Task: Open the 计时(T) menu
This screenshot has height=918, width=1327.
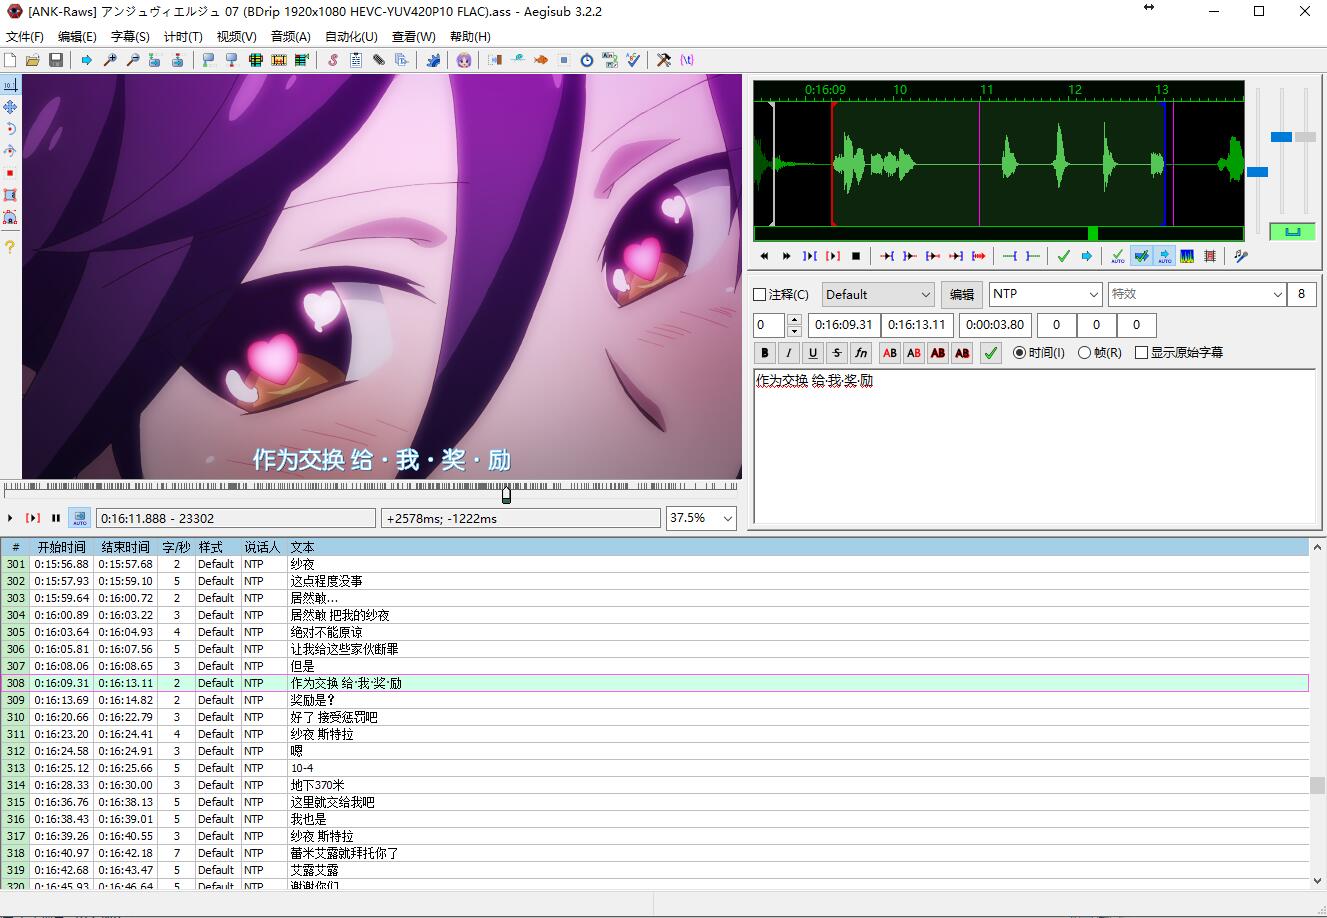Action: (x=183, y=36)
